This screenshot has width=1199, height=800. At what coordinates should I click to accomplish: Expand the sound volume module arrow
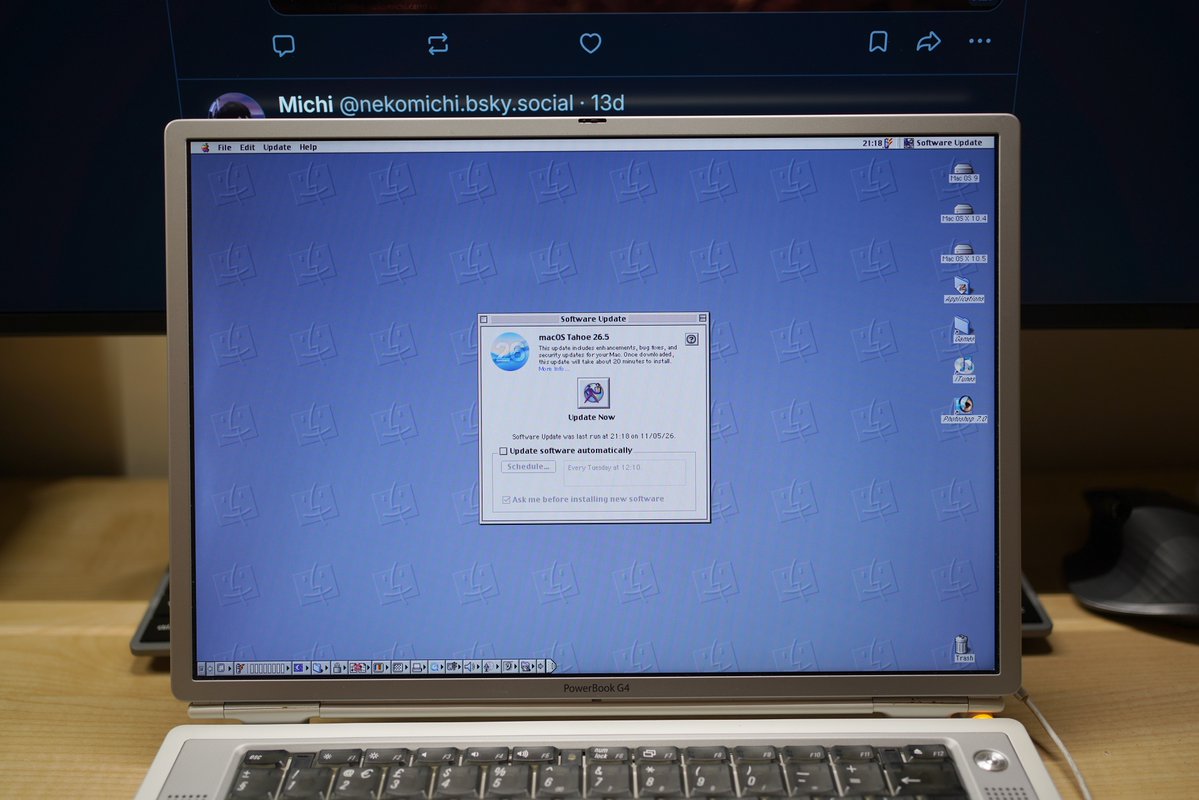[478, 668]
